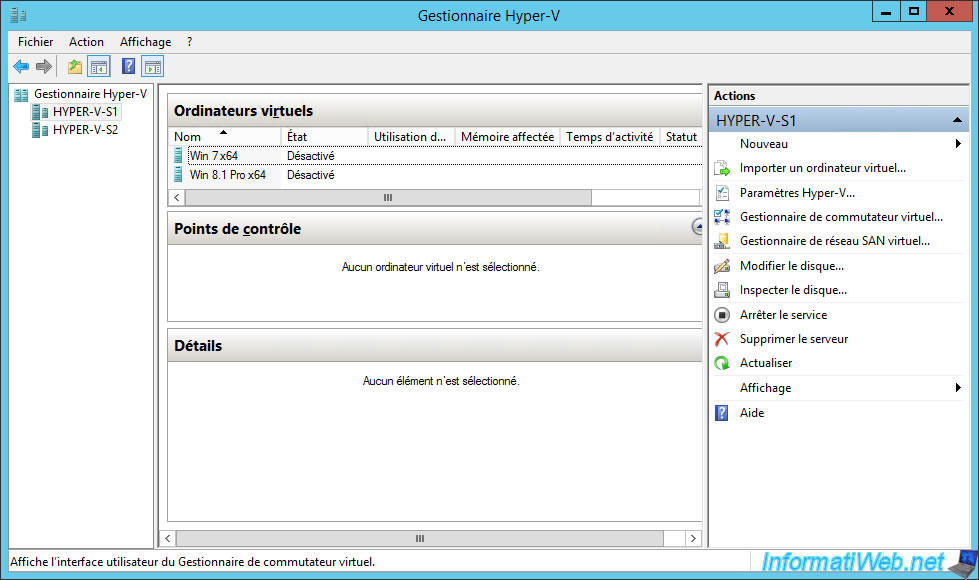The height and width of the screenshot is (580, 979).
Task: Click the Paramètres Hyper-V icon
Action: [722, 193]
